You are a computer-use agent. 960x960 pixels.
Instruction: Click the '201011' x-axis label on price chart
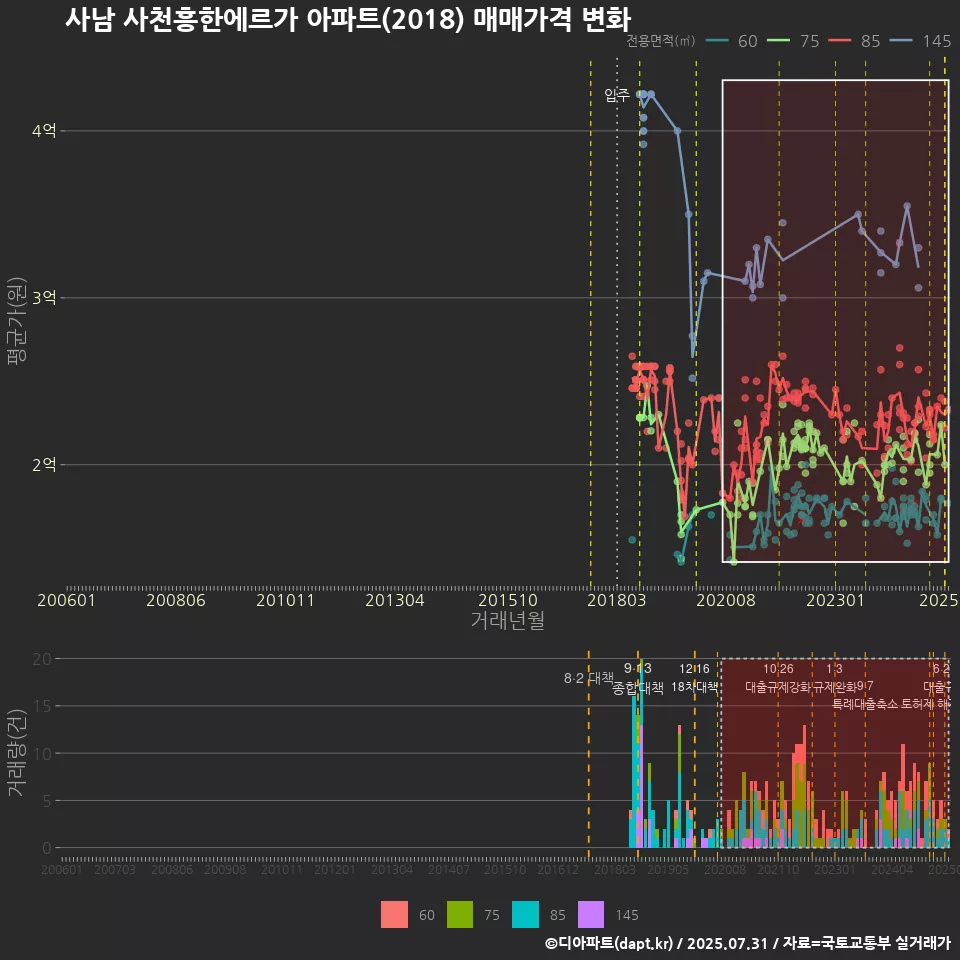[x=285, y=600]
